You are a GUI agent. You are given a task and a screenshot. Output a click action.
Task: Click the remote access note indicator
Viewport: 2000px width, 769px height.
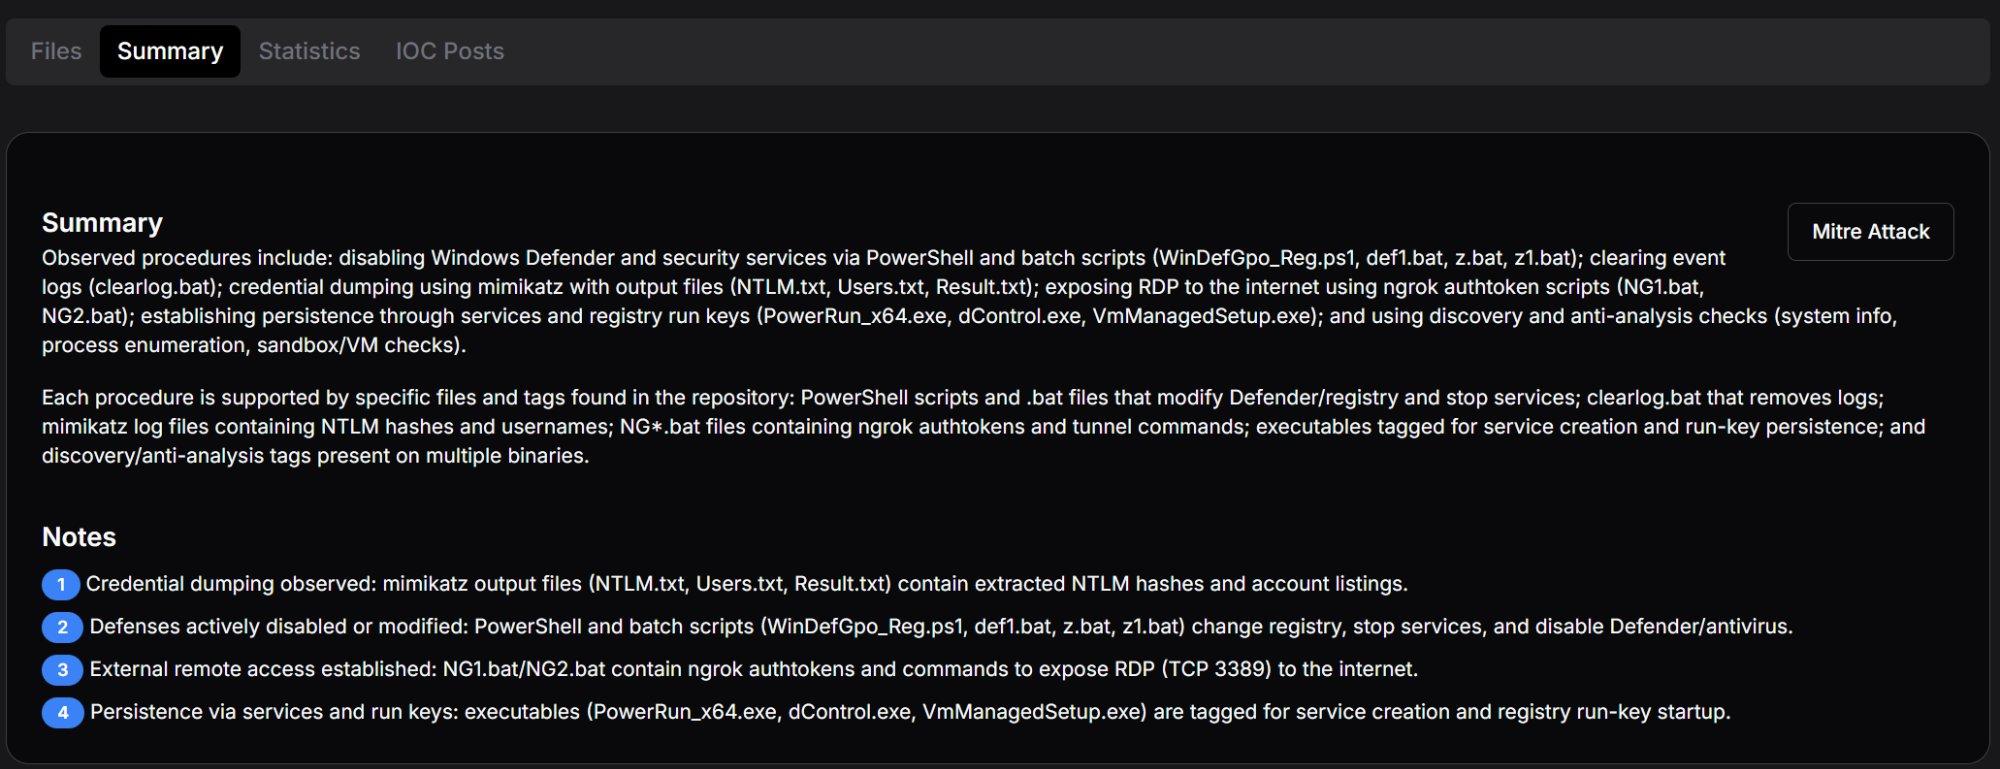click(62, 670)
